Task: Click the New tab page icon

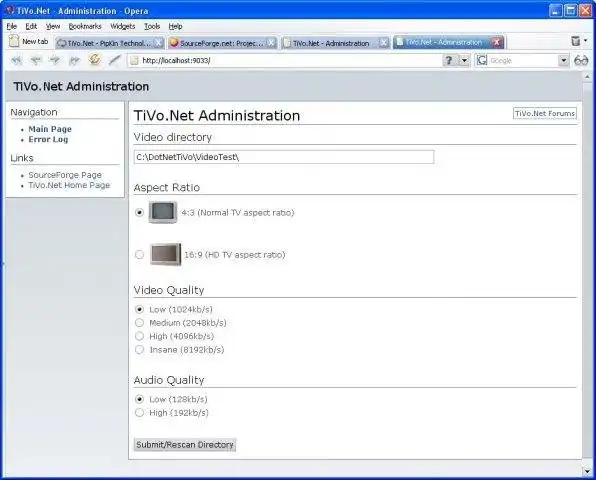Action: click(14, 41)
